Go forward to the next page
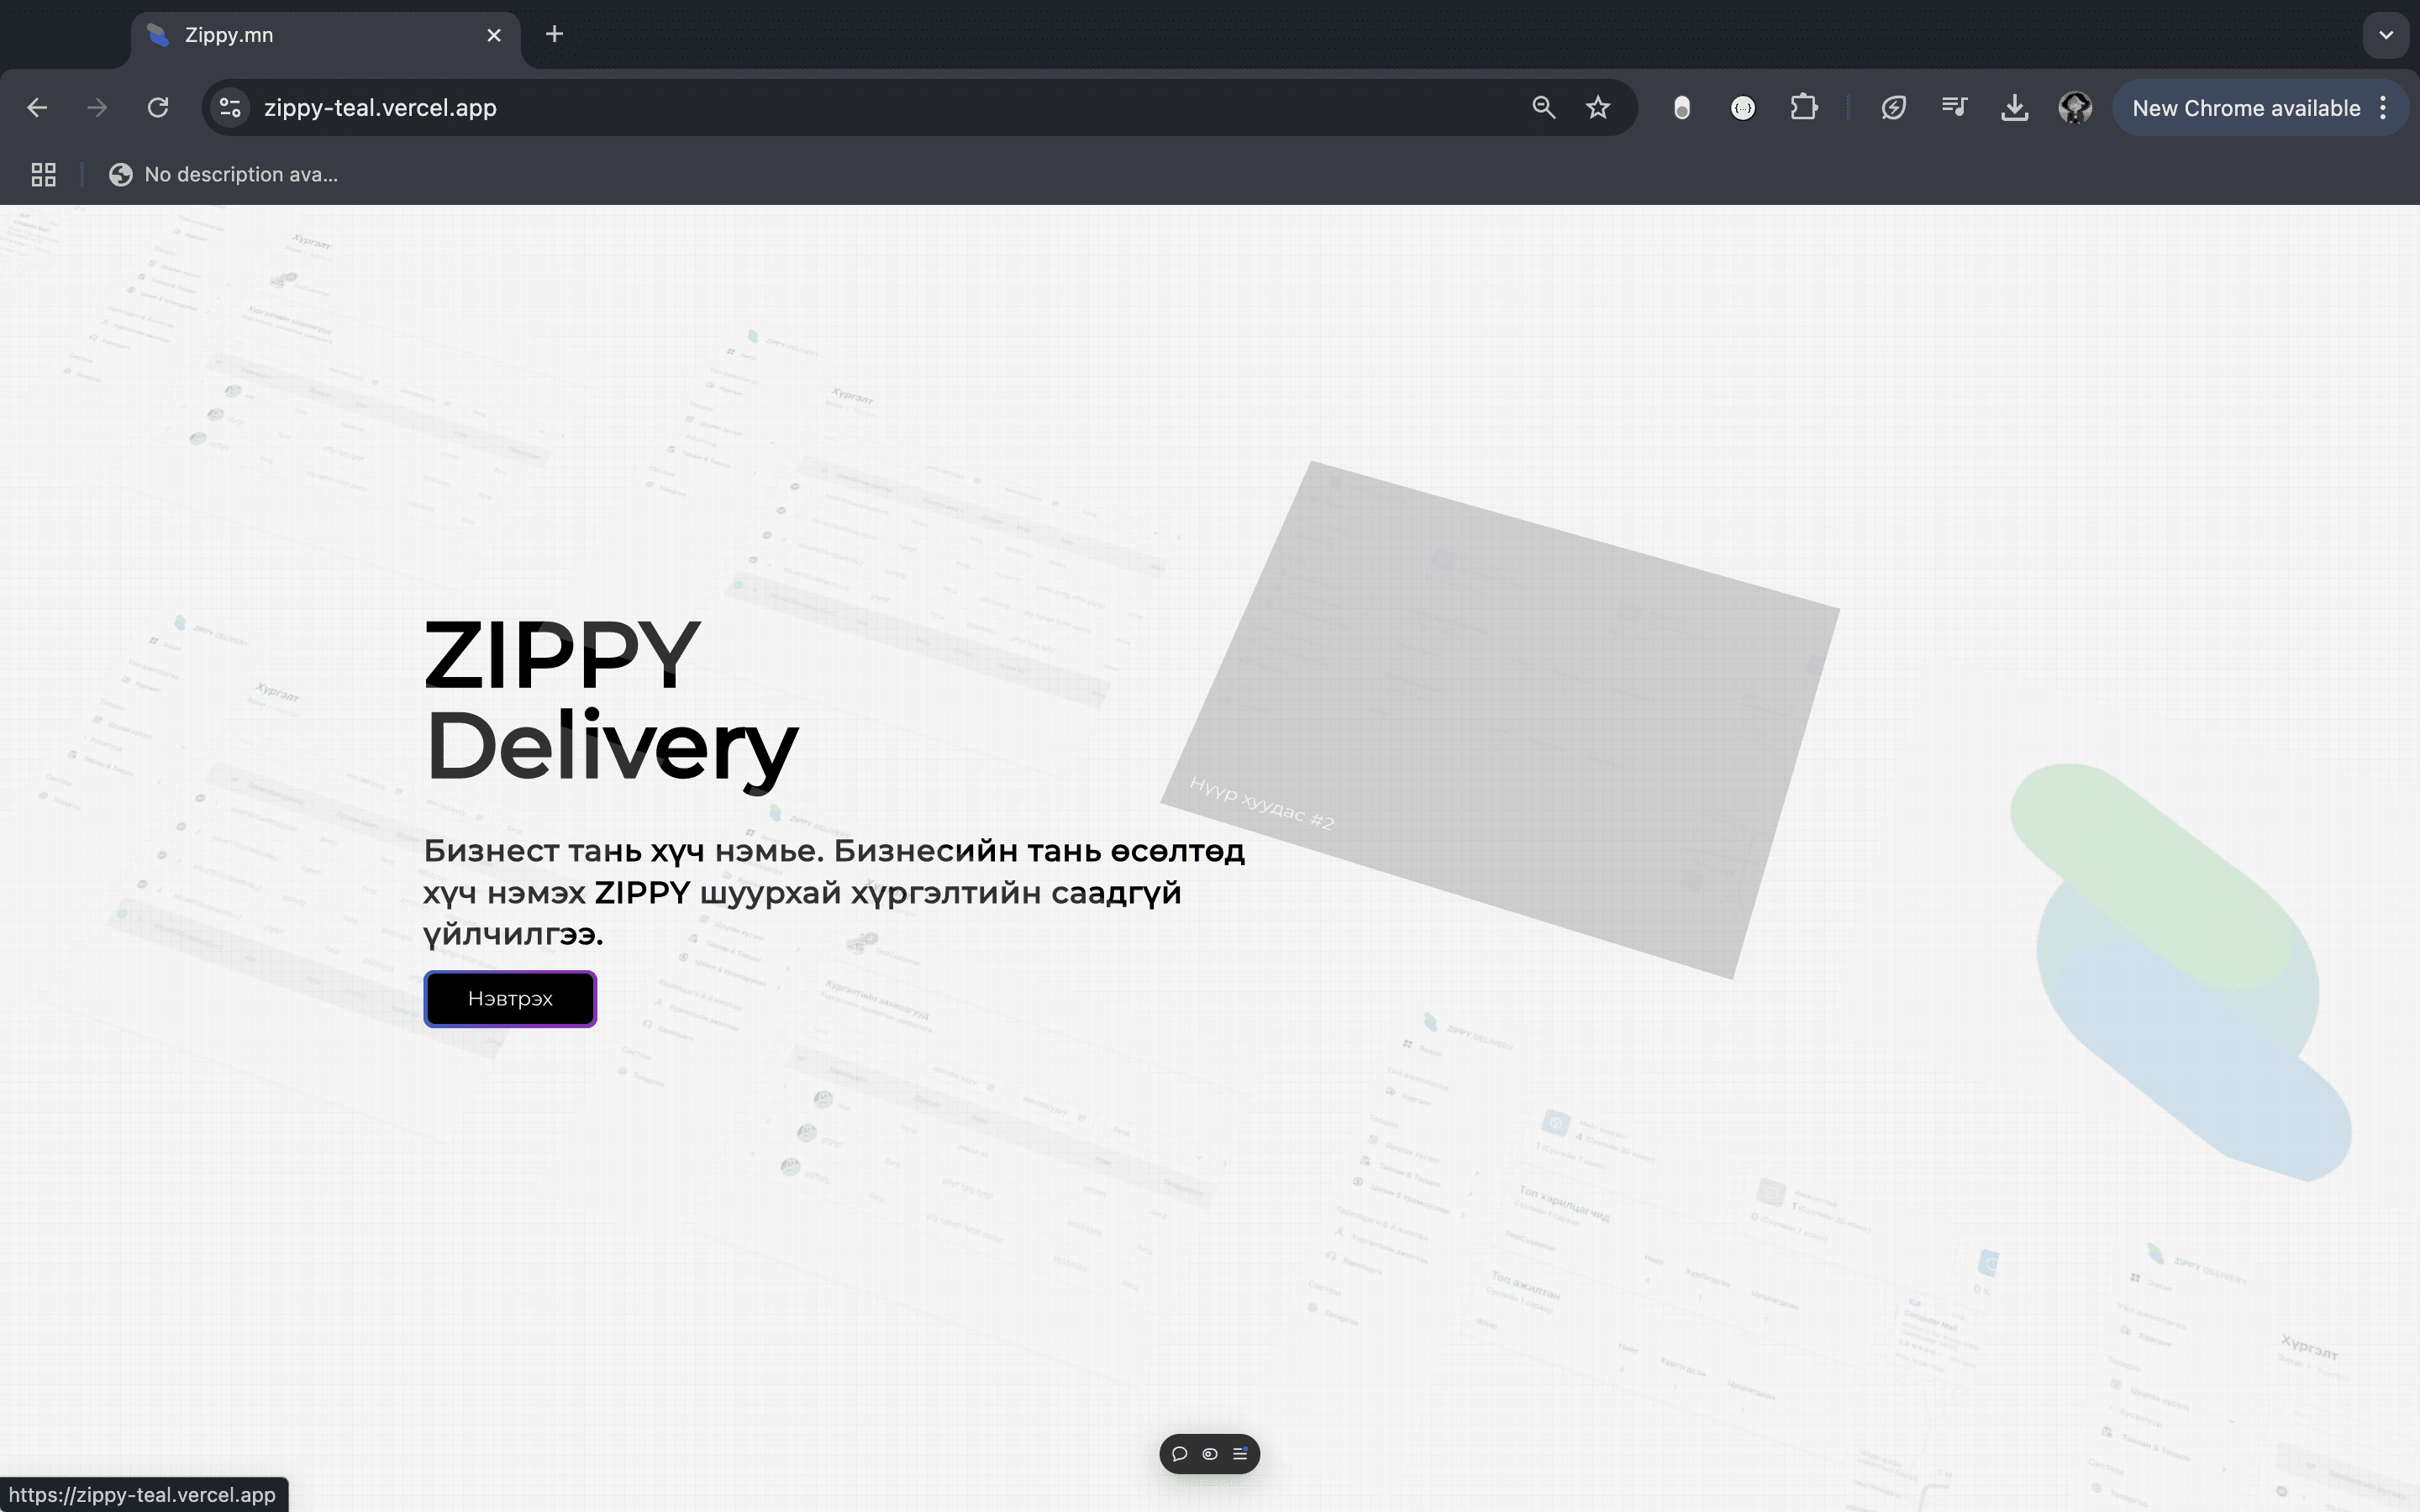Viewport: 2420px width, 1512px height. click(97, 108)
